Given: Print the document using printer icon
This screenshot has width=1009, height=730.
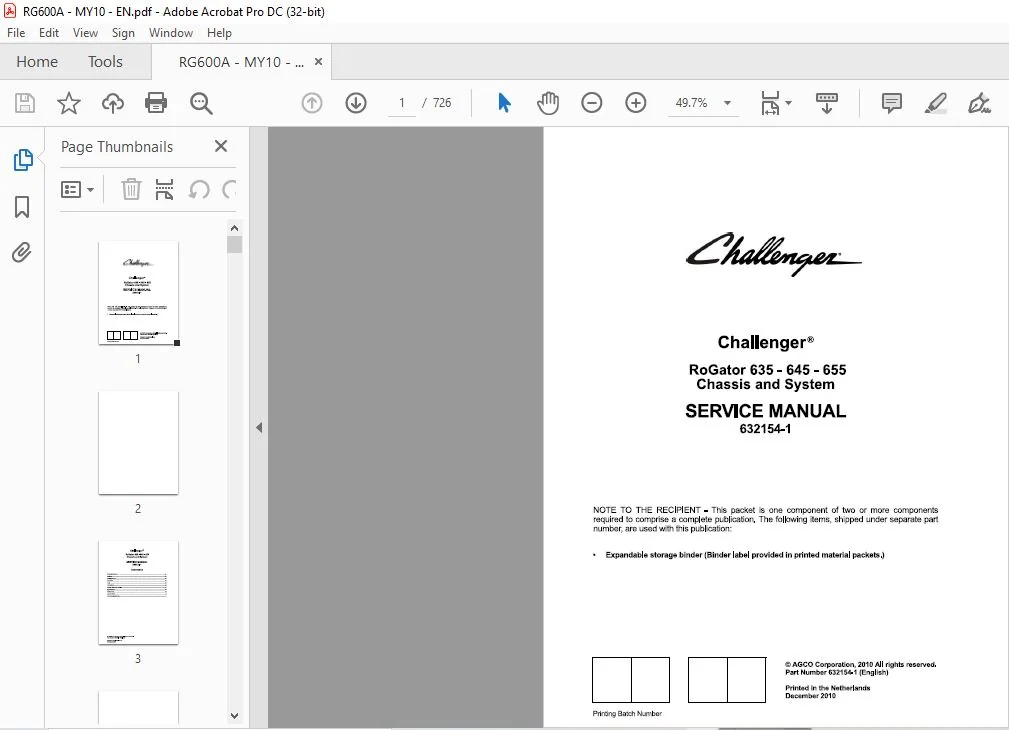Looking at the screenshot, I should click(x=156, y=103).
